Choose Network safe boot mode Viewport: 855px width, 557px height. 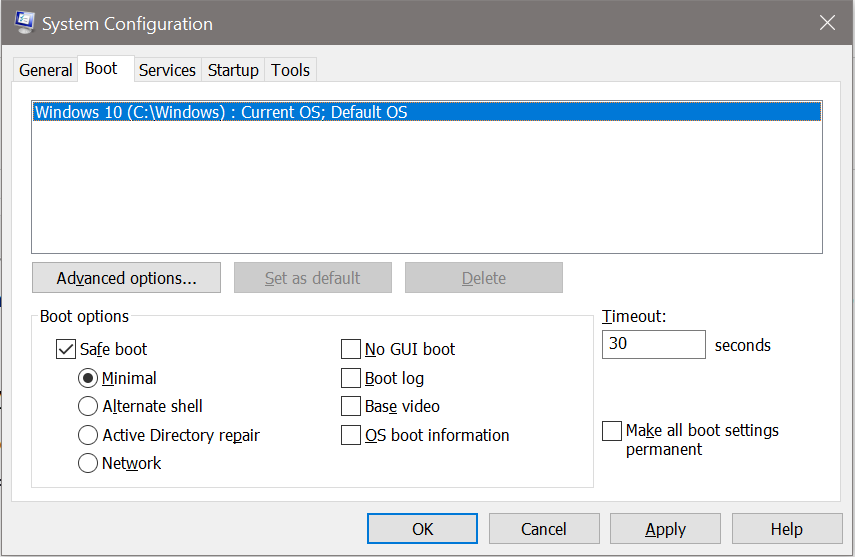point(88,463)
